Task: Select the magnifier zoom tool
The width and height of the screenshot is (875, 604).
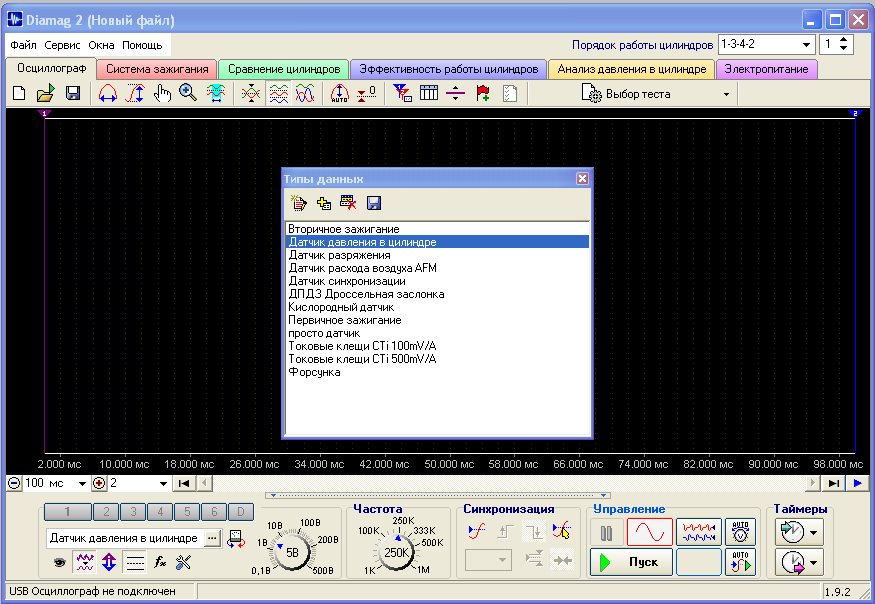Action: [x=188, y=93]
